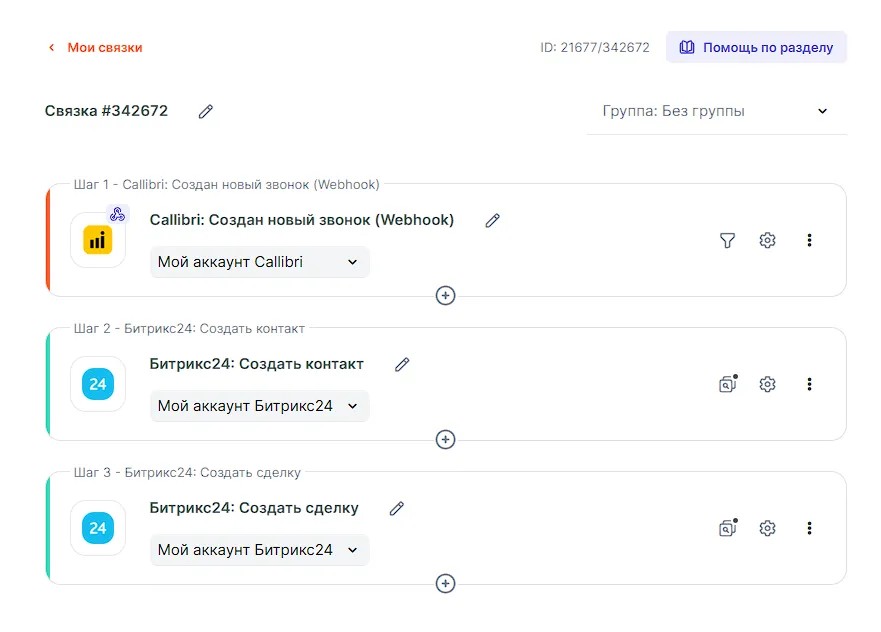
Task: Open three-dot menu for Создать сделку step
Action: (809, 528)
